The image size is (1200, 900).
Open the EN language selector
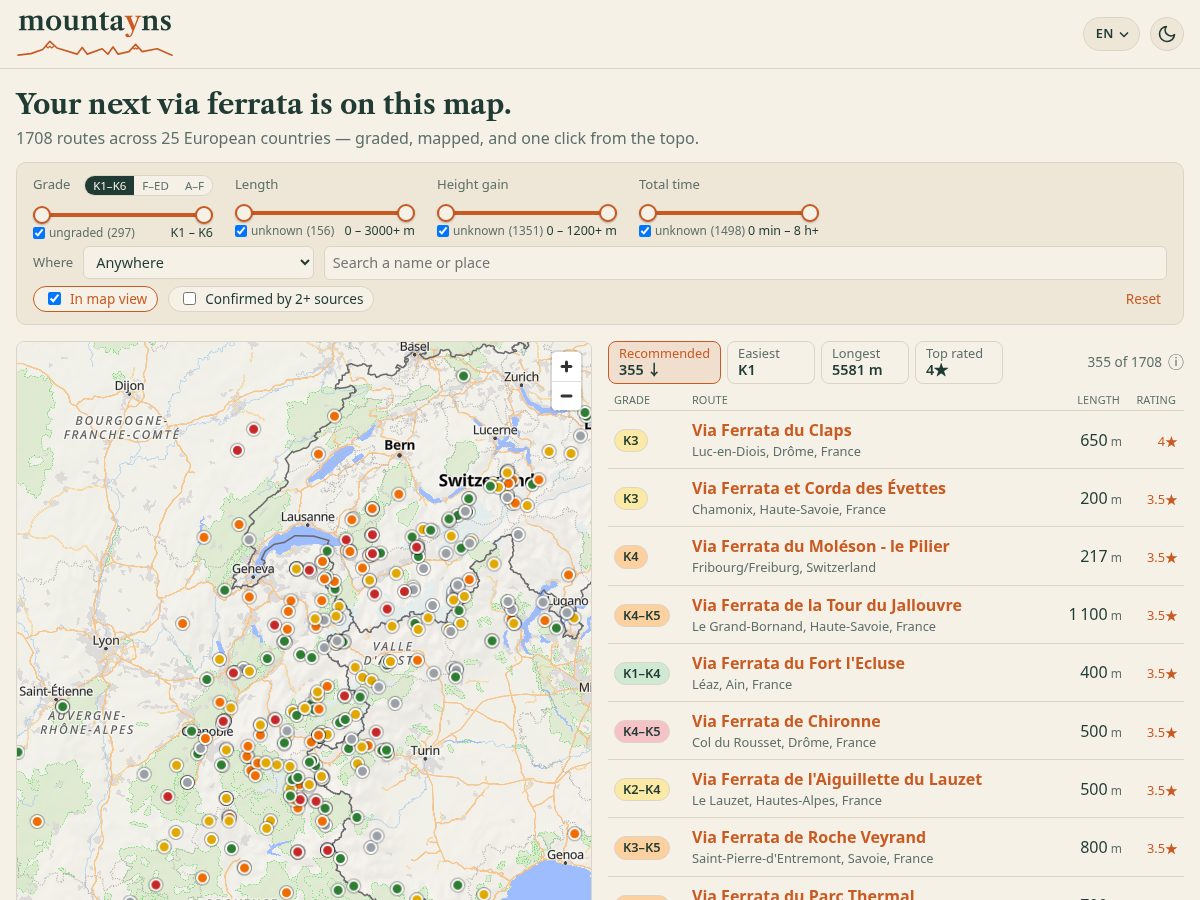[x=1111, y=34]
